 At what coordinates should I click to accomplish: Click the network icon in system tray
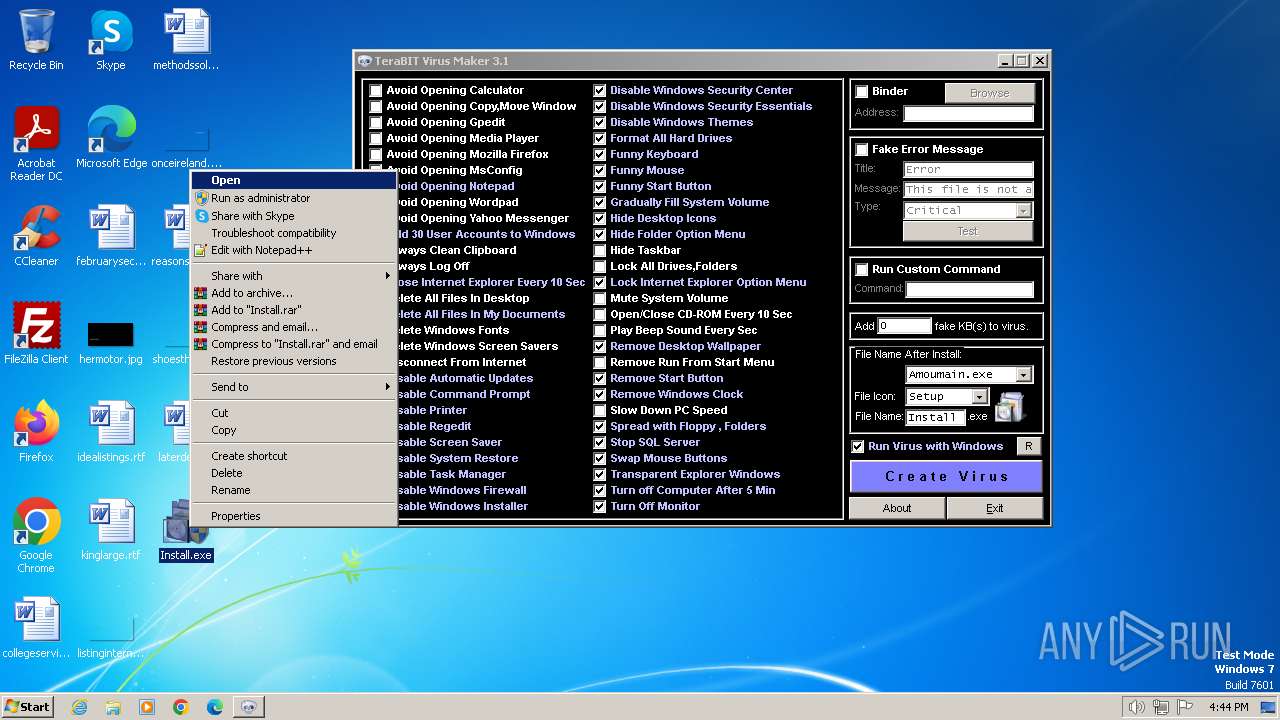coord(1160,707)
